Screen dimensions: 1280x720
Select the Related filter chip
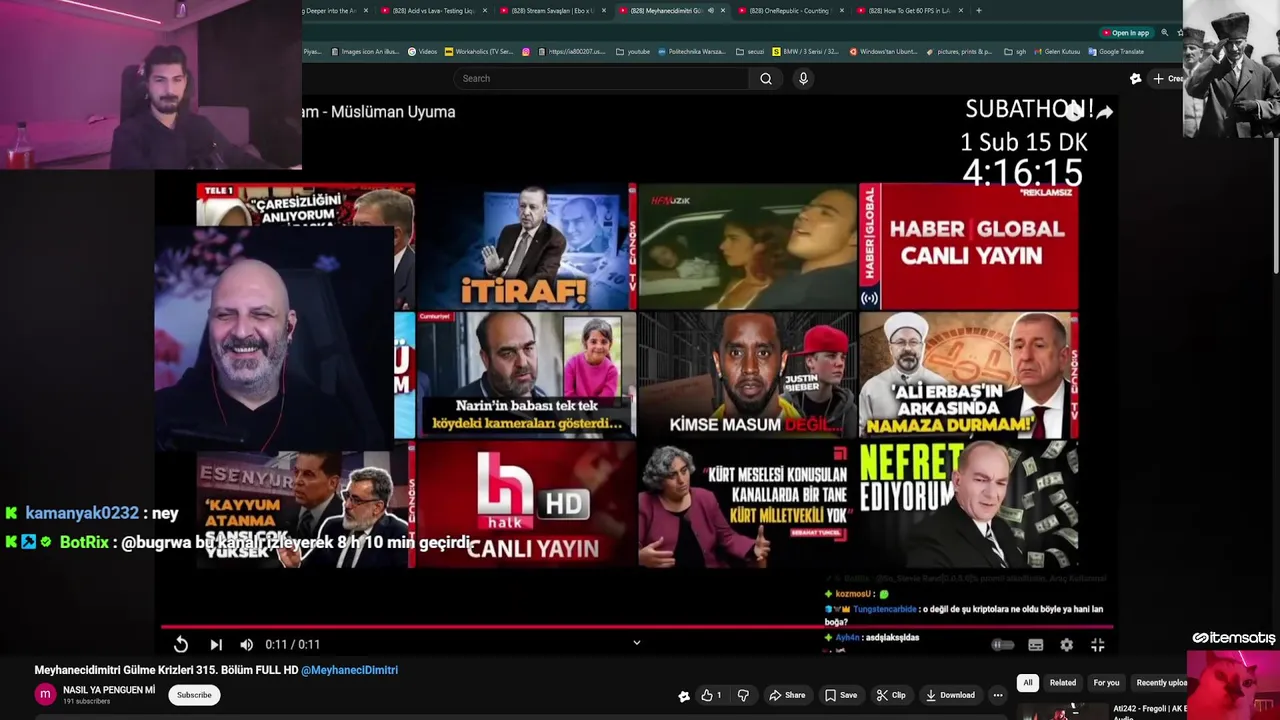pyautogui.click(x=1063, y=683)
